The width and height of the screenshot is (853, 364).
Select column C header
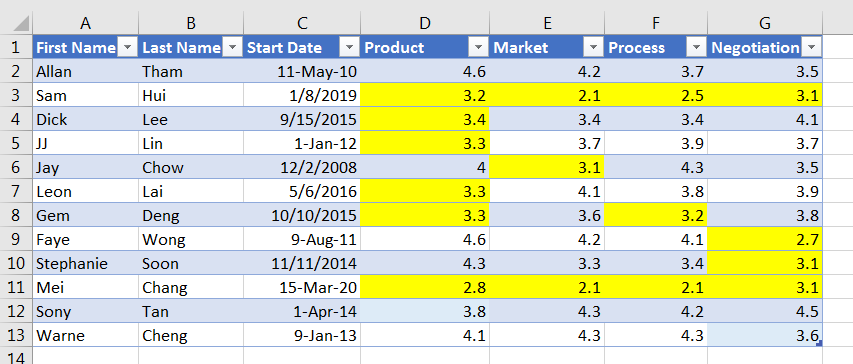[x=302, y=23]
